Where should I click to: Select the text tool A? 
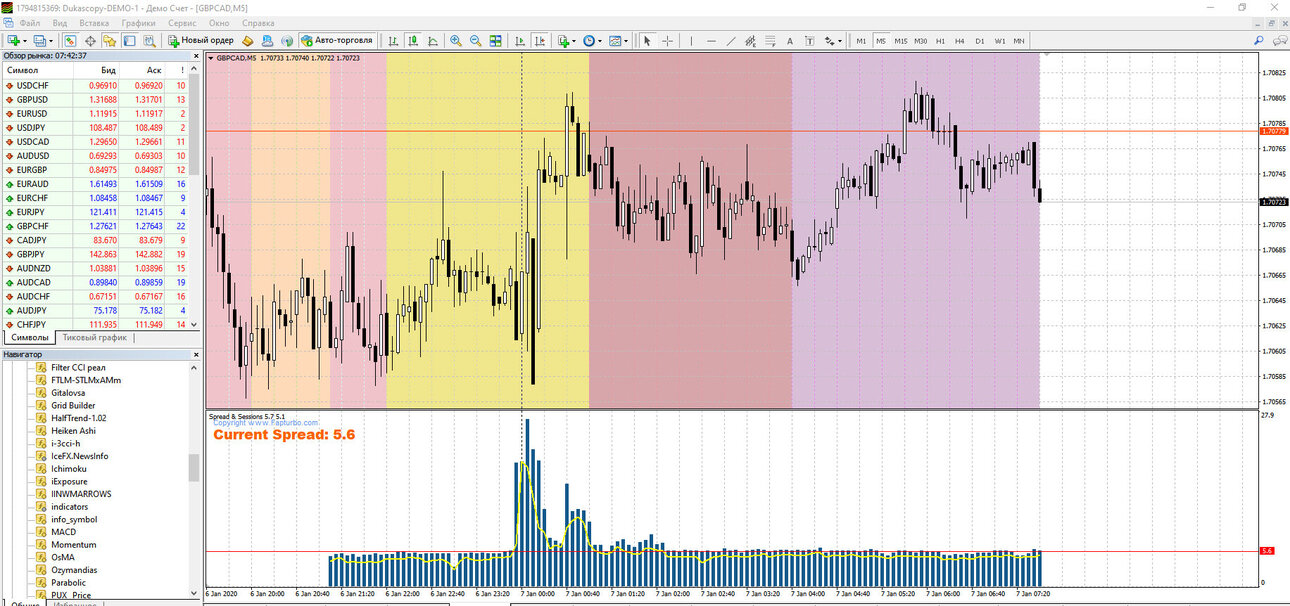pyautogui.click(x=790, y=41)
